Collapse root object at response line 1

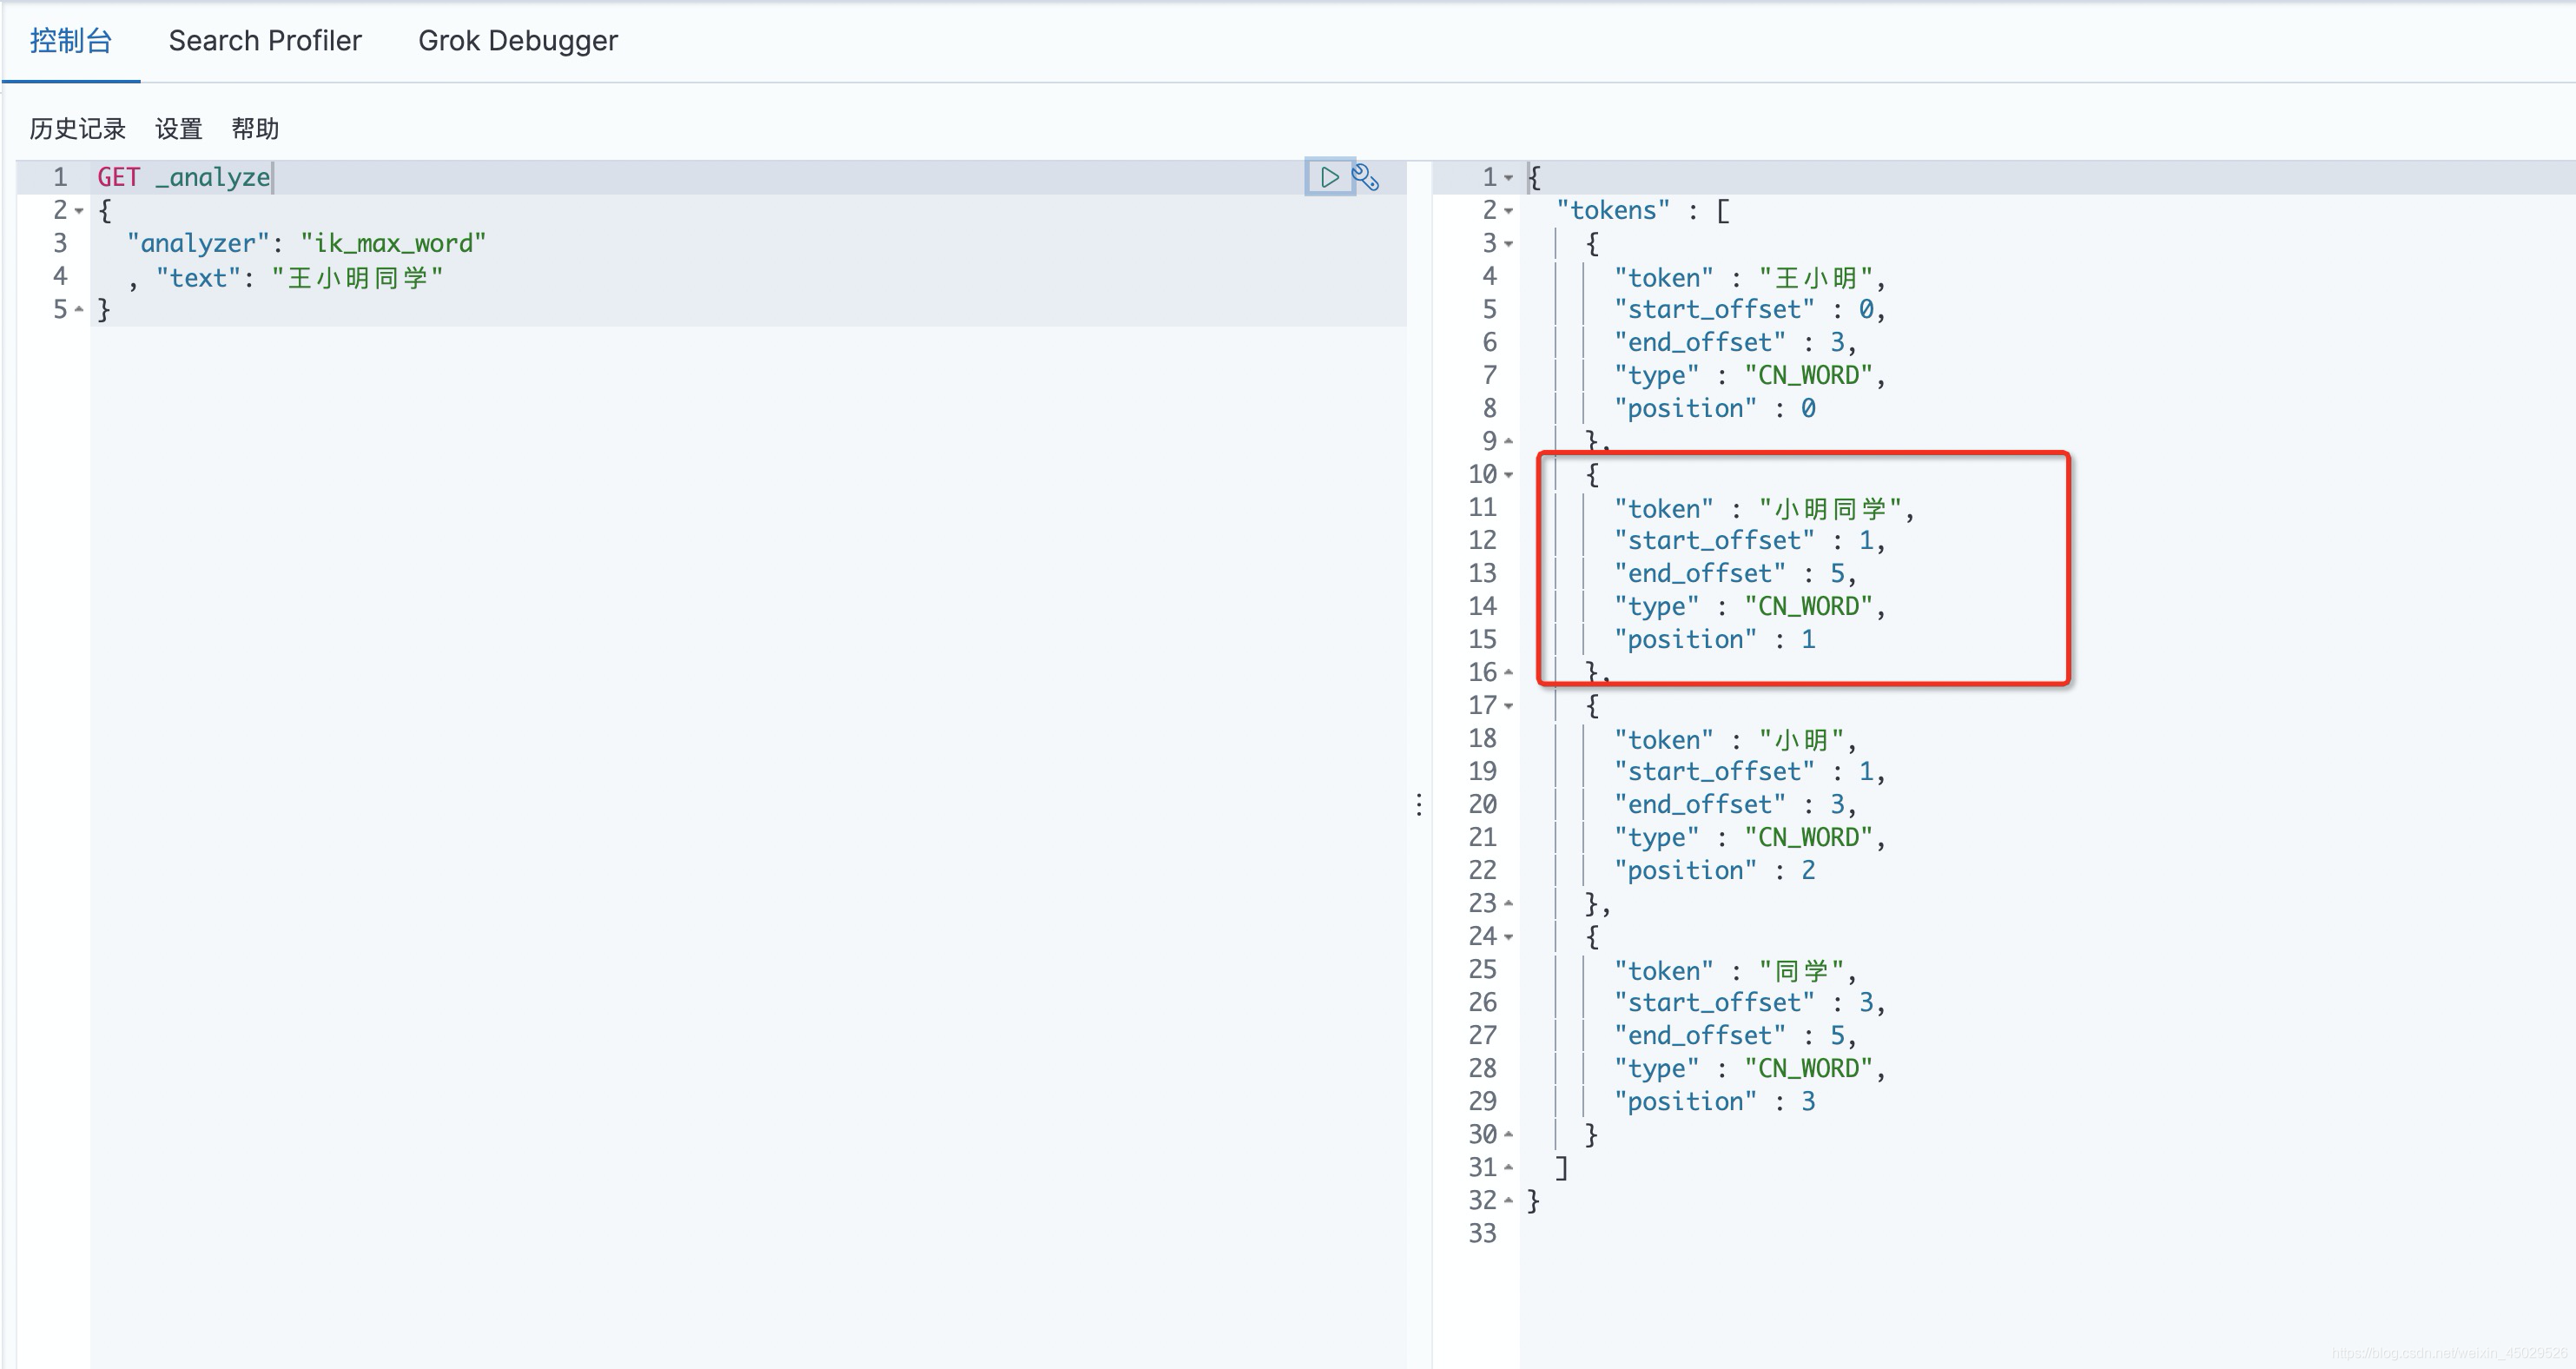[x=1509, y=178]
